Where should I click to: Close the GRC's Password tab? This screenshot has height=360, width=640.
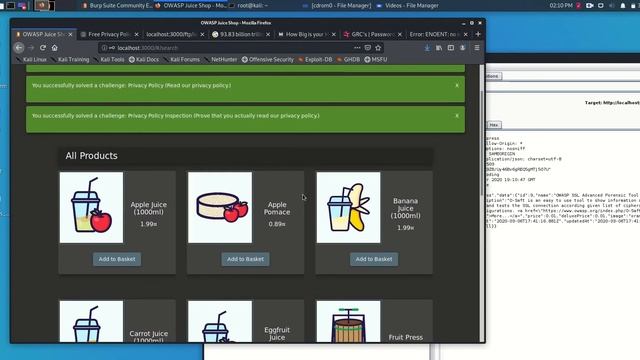[400, 35]
